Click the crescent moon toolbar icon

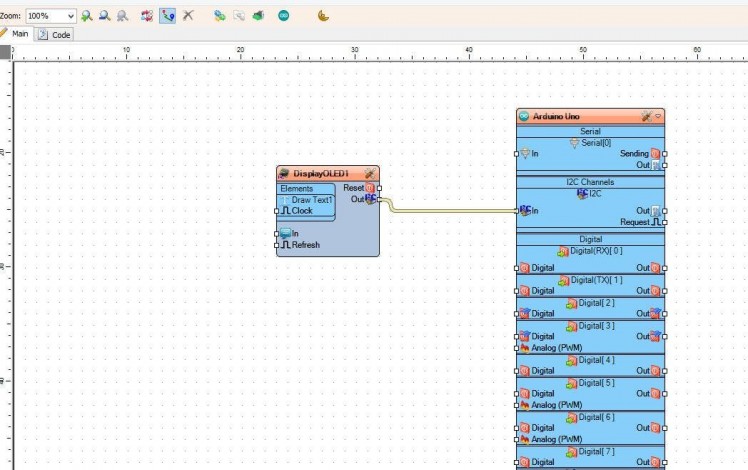click(323, 16)
